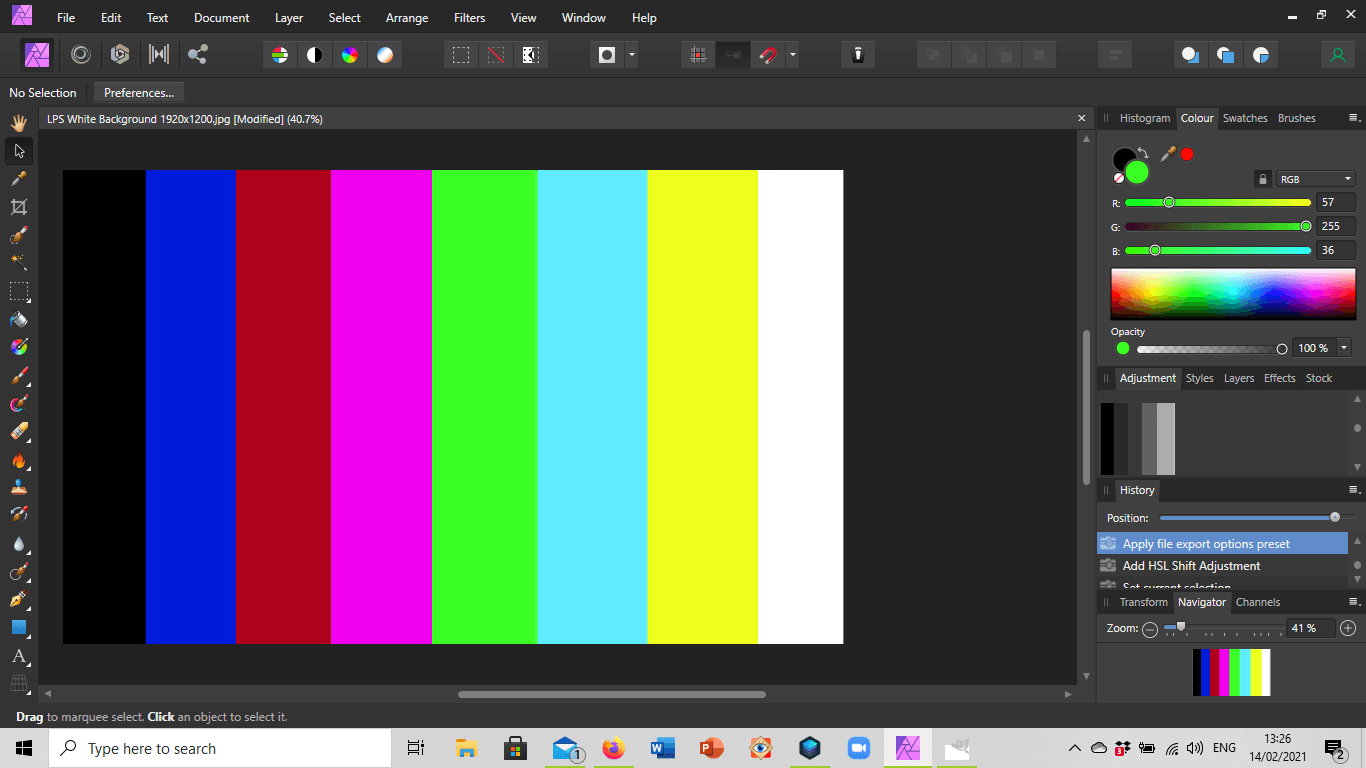Switch to the Layers tab
The image size is (1366, 768).
click(x=1238, y=378)
